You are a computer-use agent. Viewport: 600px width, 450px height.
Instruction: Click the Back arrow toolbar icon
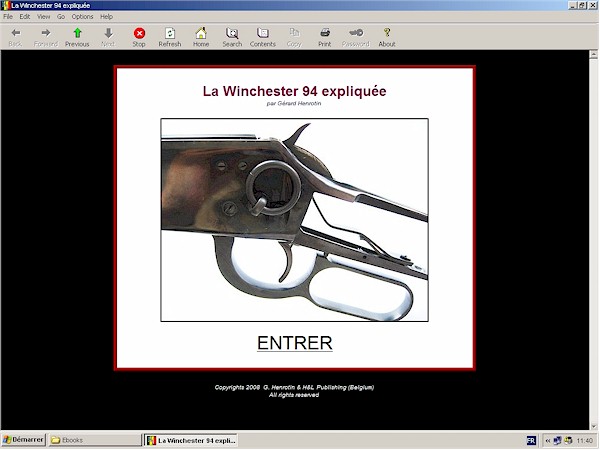(16, 33)
